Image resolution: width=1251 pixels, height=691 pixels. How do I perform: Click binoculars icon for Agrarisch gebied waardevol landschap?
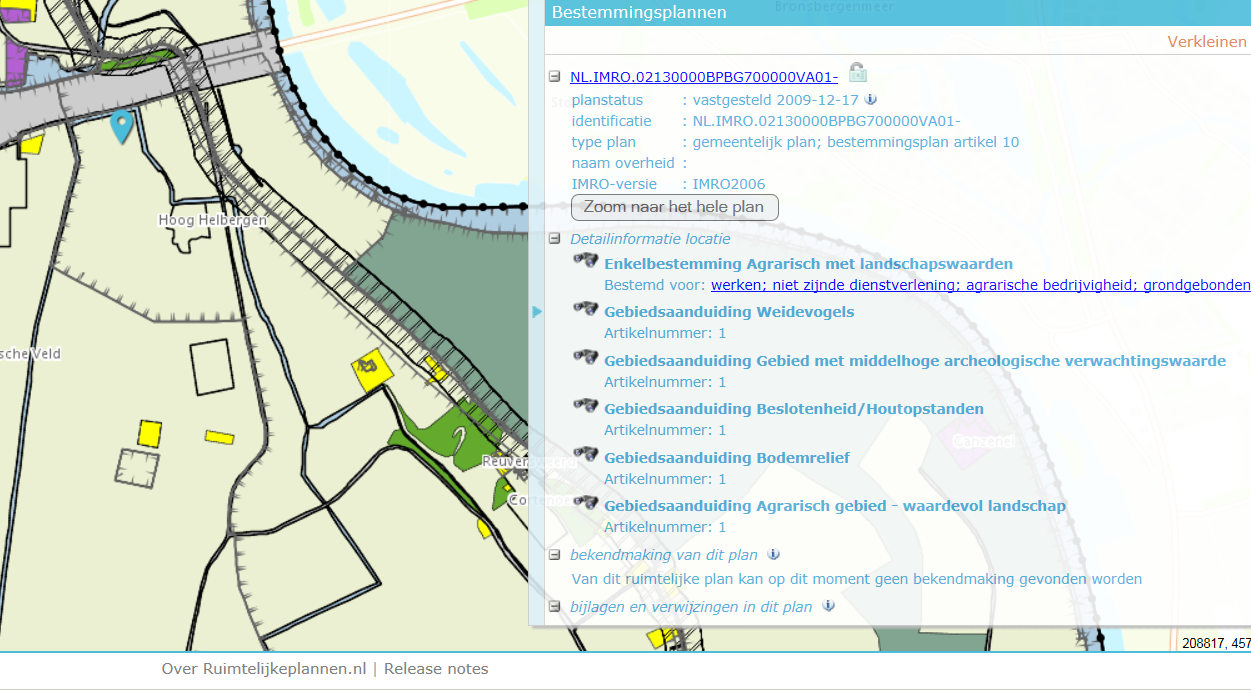(x=586, y=502)
